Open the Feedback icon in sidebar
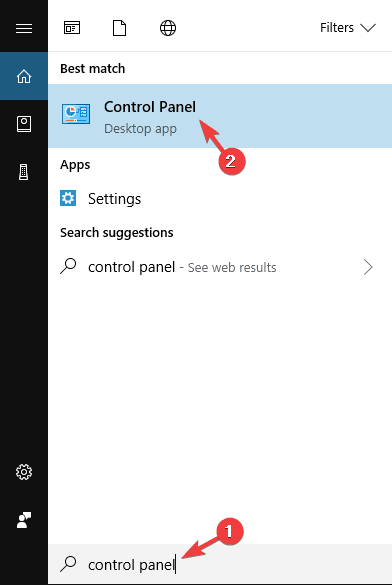Viewport: 392px width, 585px height. (x=24, y=520)
